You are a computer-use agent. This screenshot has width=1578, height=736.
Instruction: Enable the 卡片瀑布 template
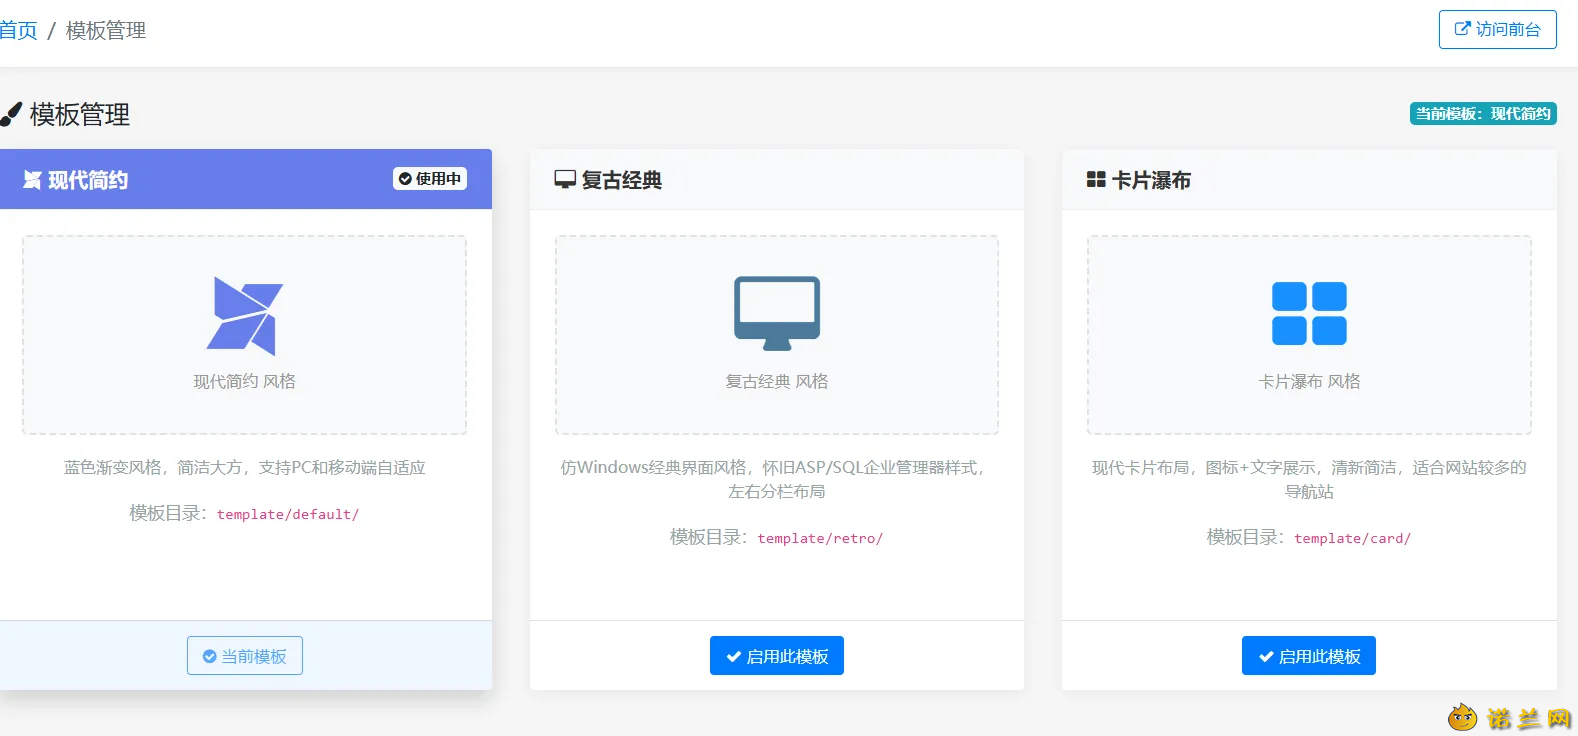tap(1309, 656)
